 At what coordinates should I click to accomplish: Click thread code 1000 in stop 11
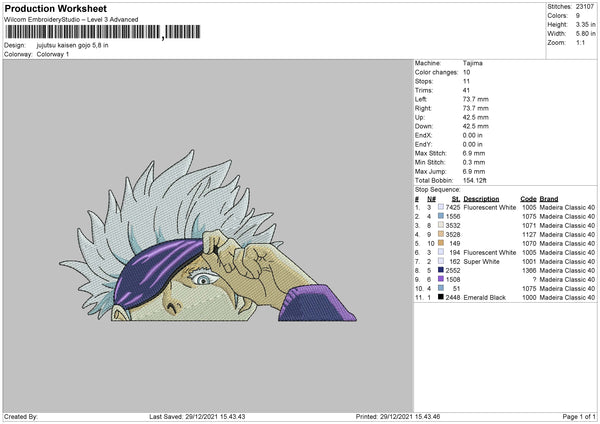point(529,298)
